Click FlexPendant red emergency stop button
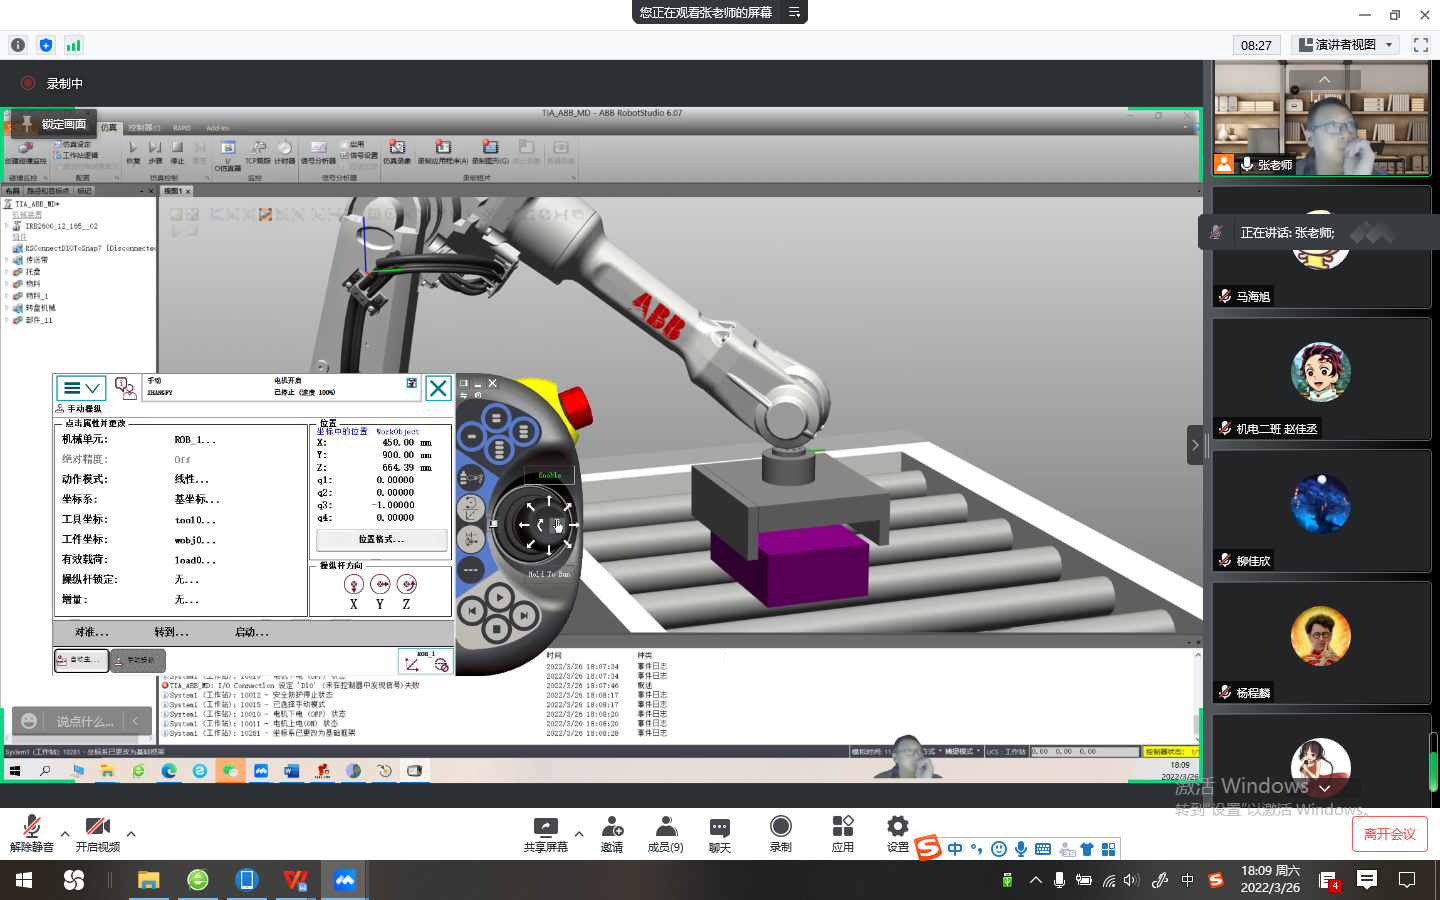This screenshot has width=1440, height=900. coord(574,407)
